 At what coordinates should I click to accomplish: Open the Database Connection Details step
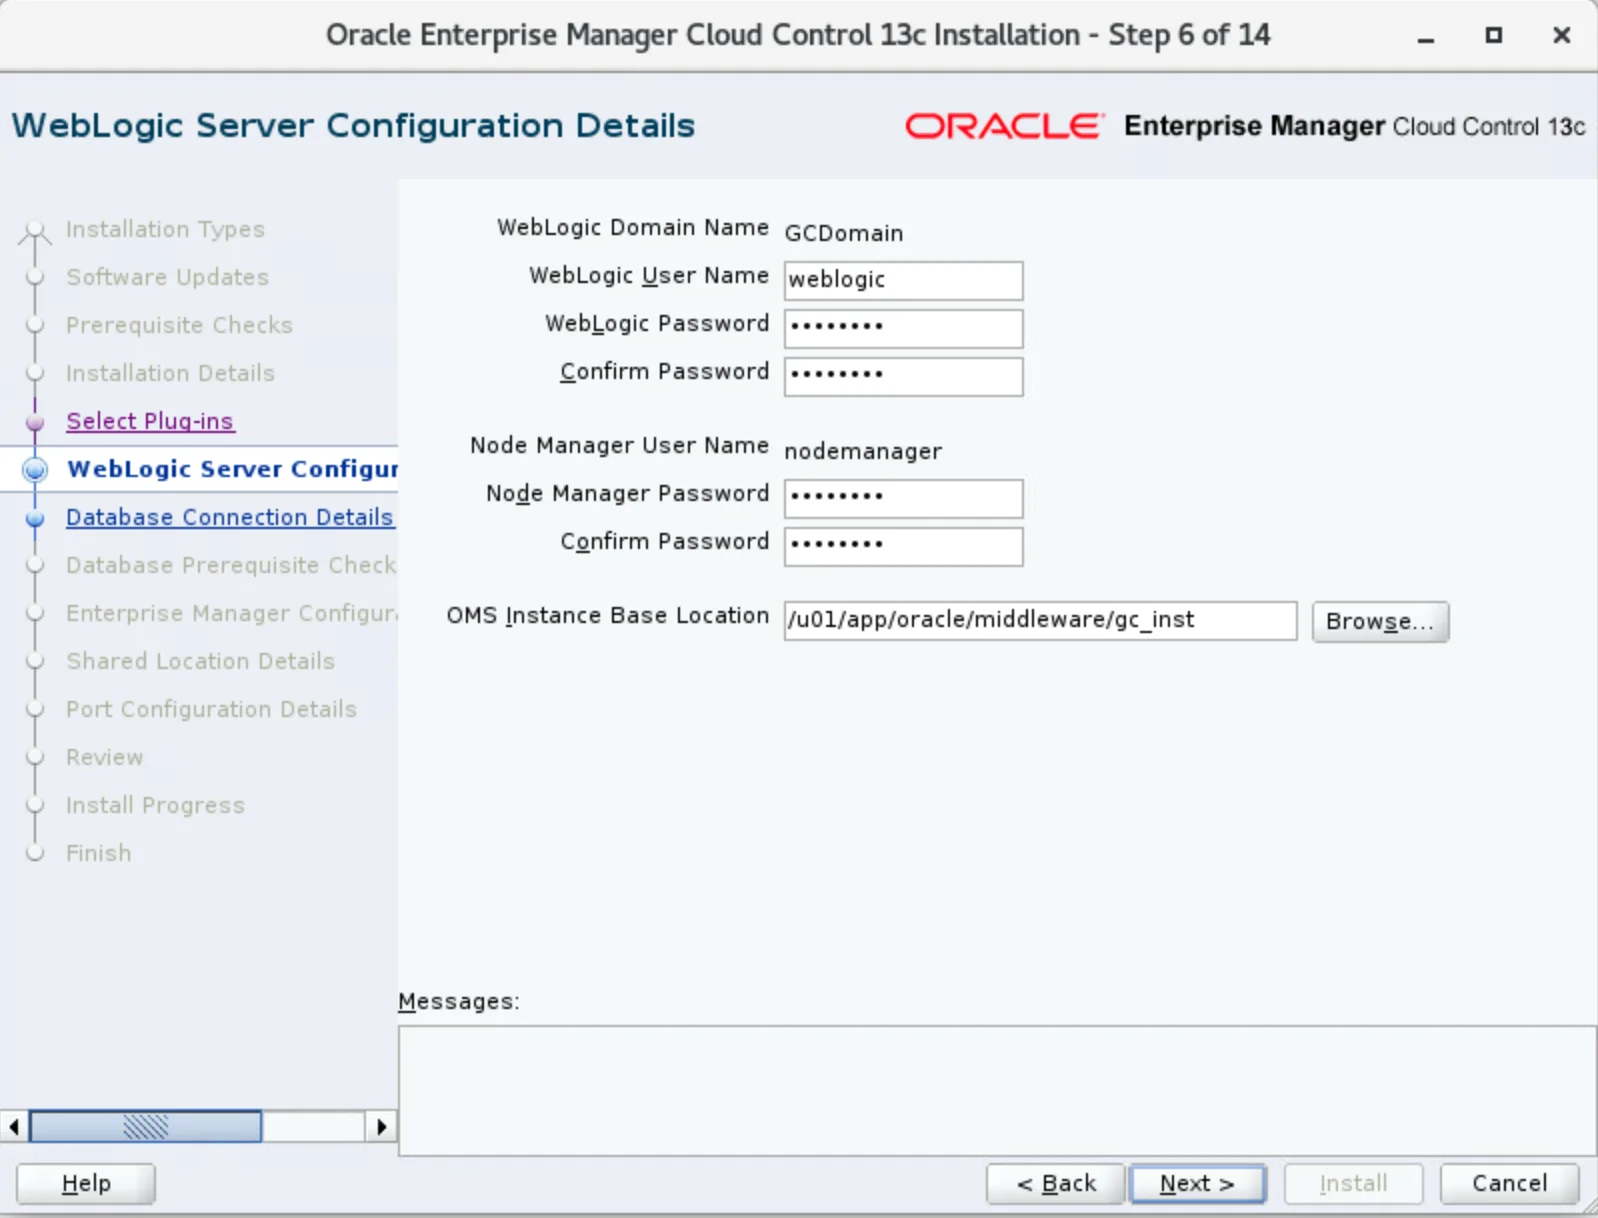click(x=229, y=517)
